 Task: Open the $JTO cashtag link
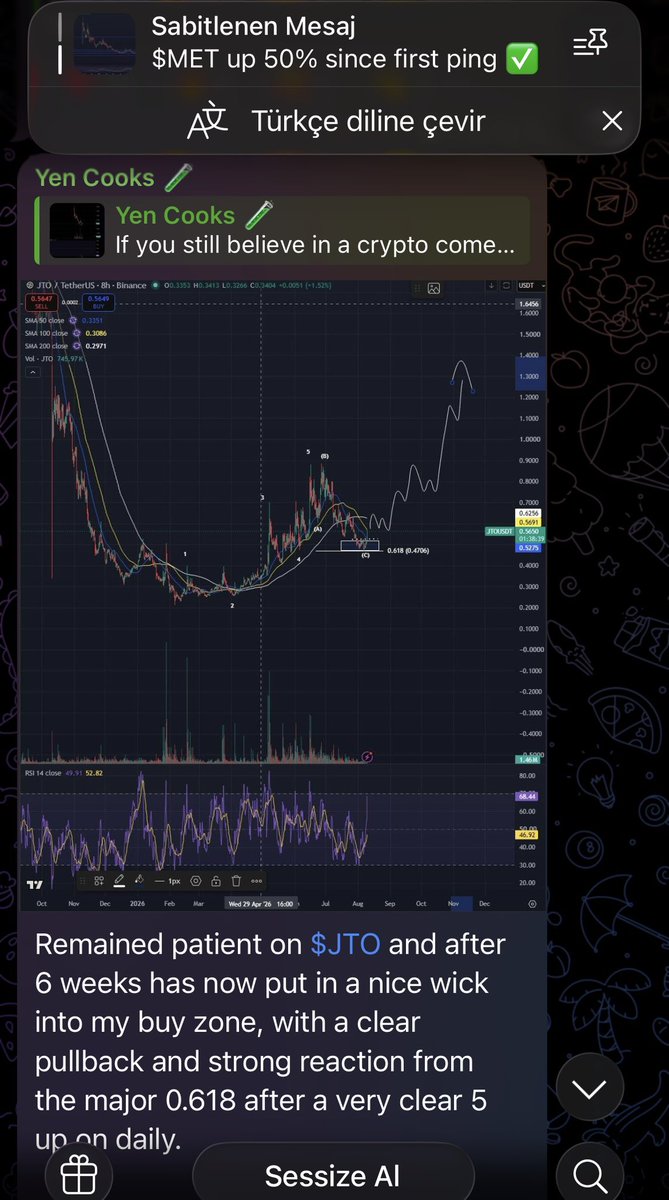[346, 943]
